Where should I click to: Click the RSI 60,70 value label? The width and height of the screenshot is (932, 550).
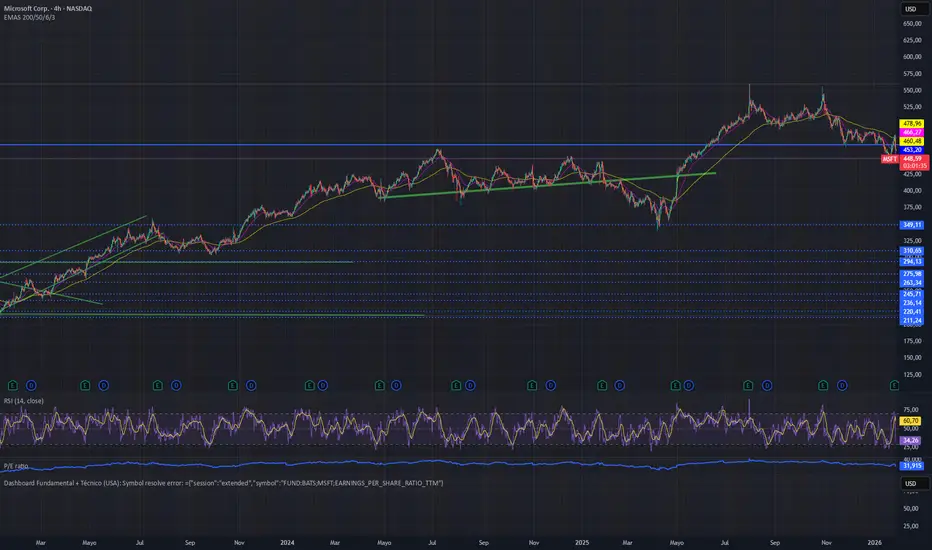911,420
